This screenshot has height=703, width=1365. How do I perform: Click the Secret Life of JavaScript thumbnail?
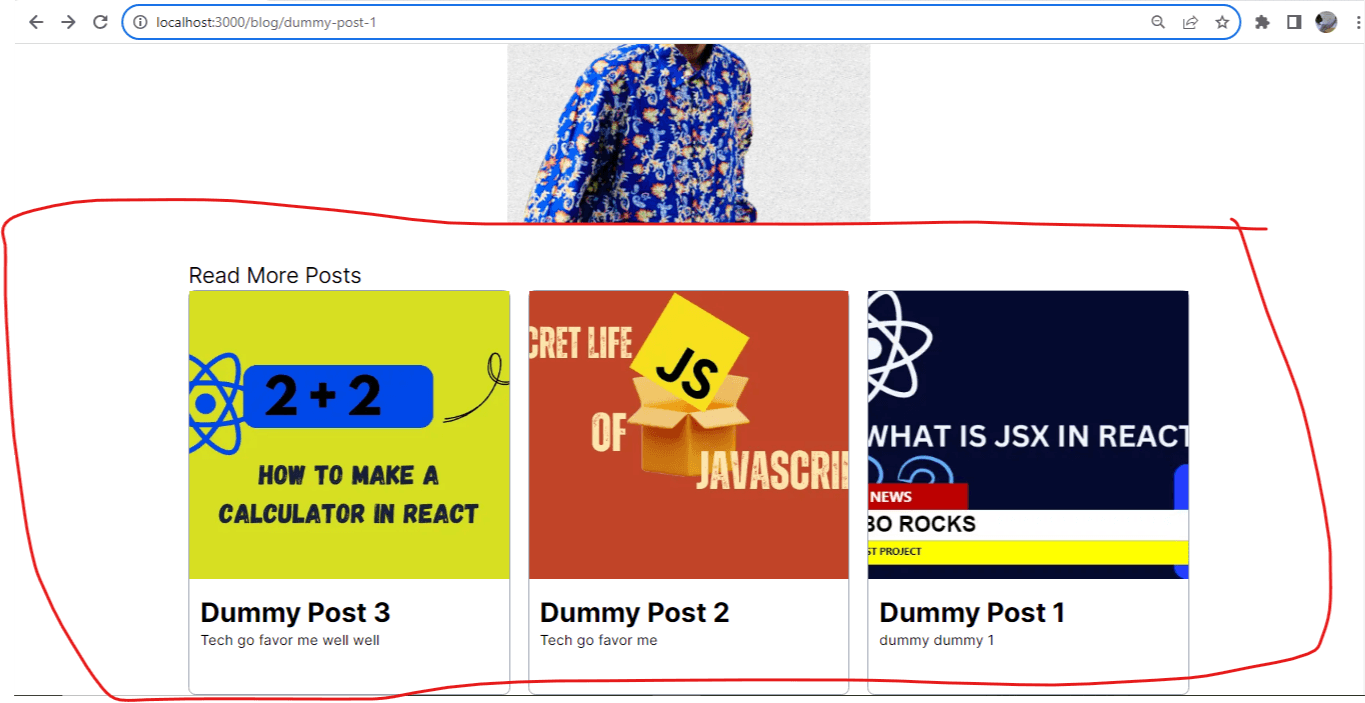click(x=688, y=434)
